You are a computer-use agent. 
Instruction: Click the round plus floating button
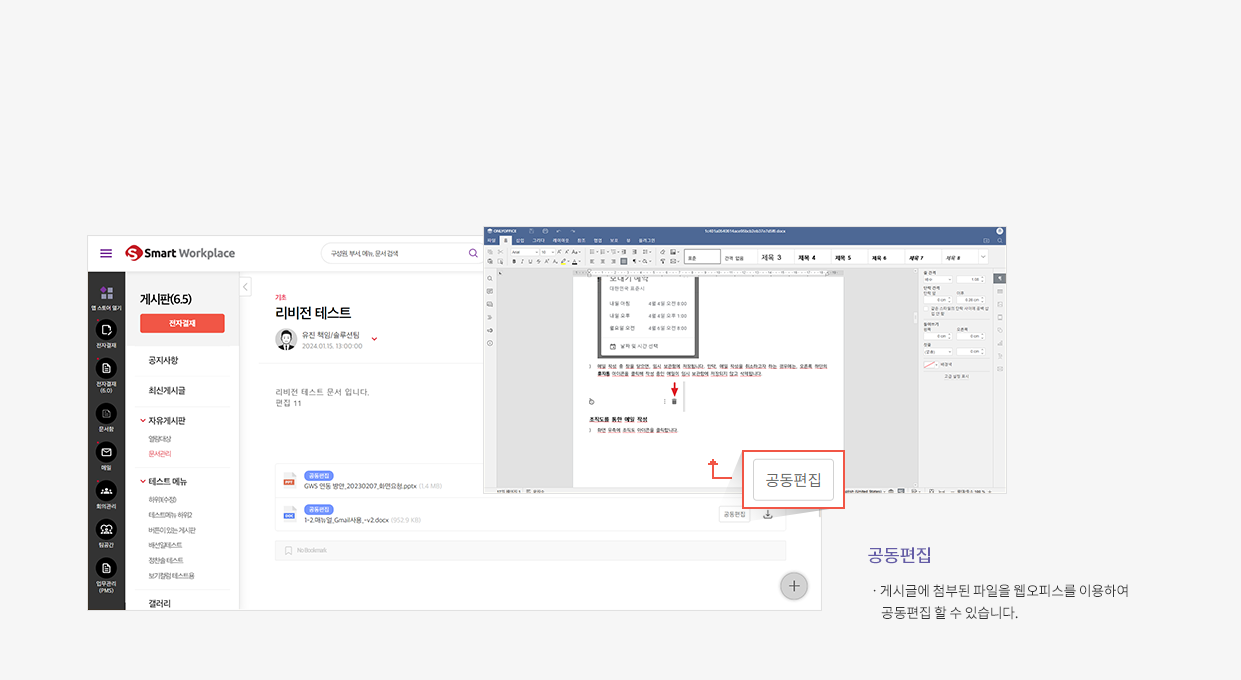[x=794, y=586]
